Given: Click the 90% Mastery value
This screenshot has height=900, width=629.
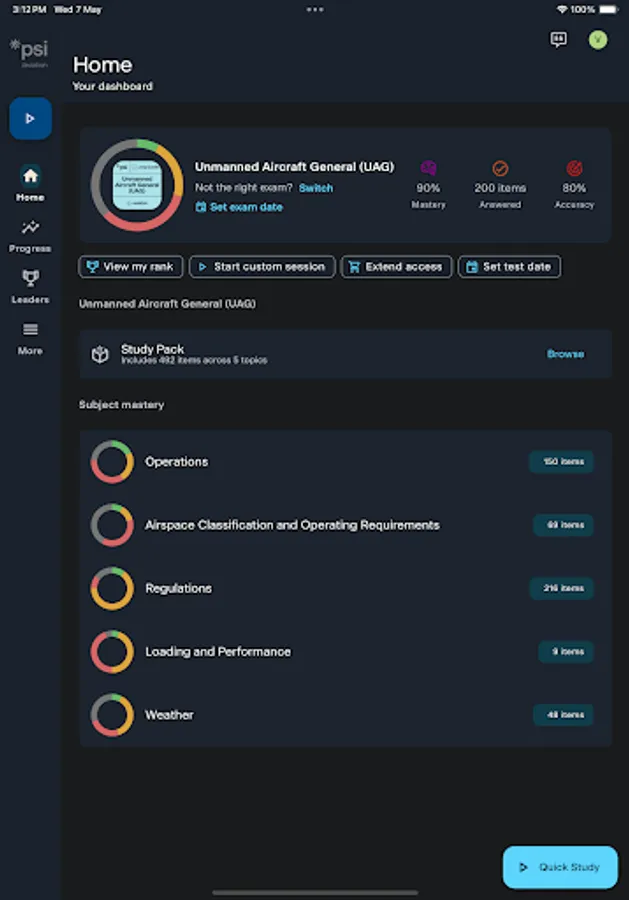Looking at the screenshot, I should click(428, 188).
